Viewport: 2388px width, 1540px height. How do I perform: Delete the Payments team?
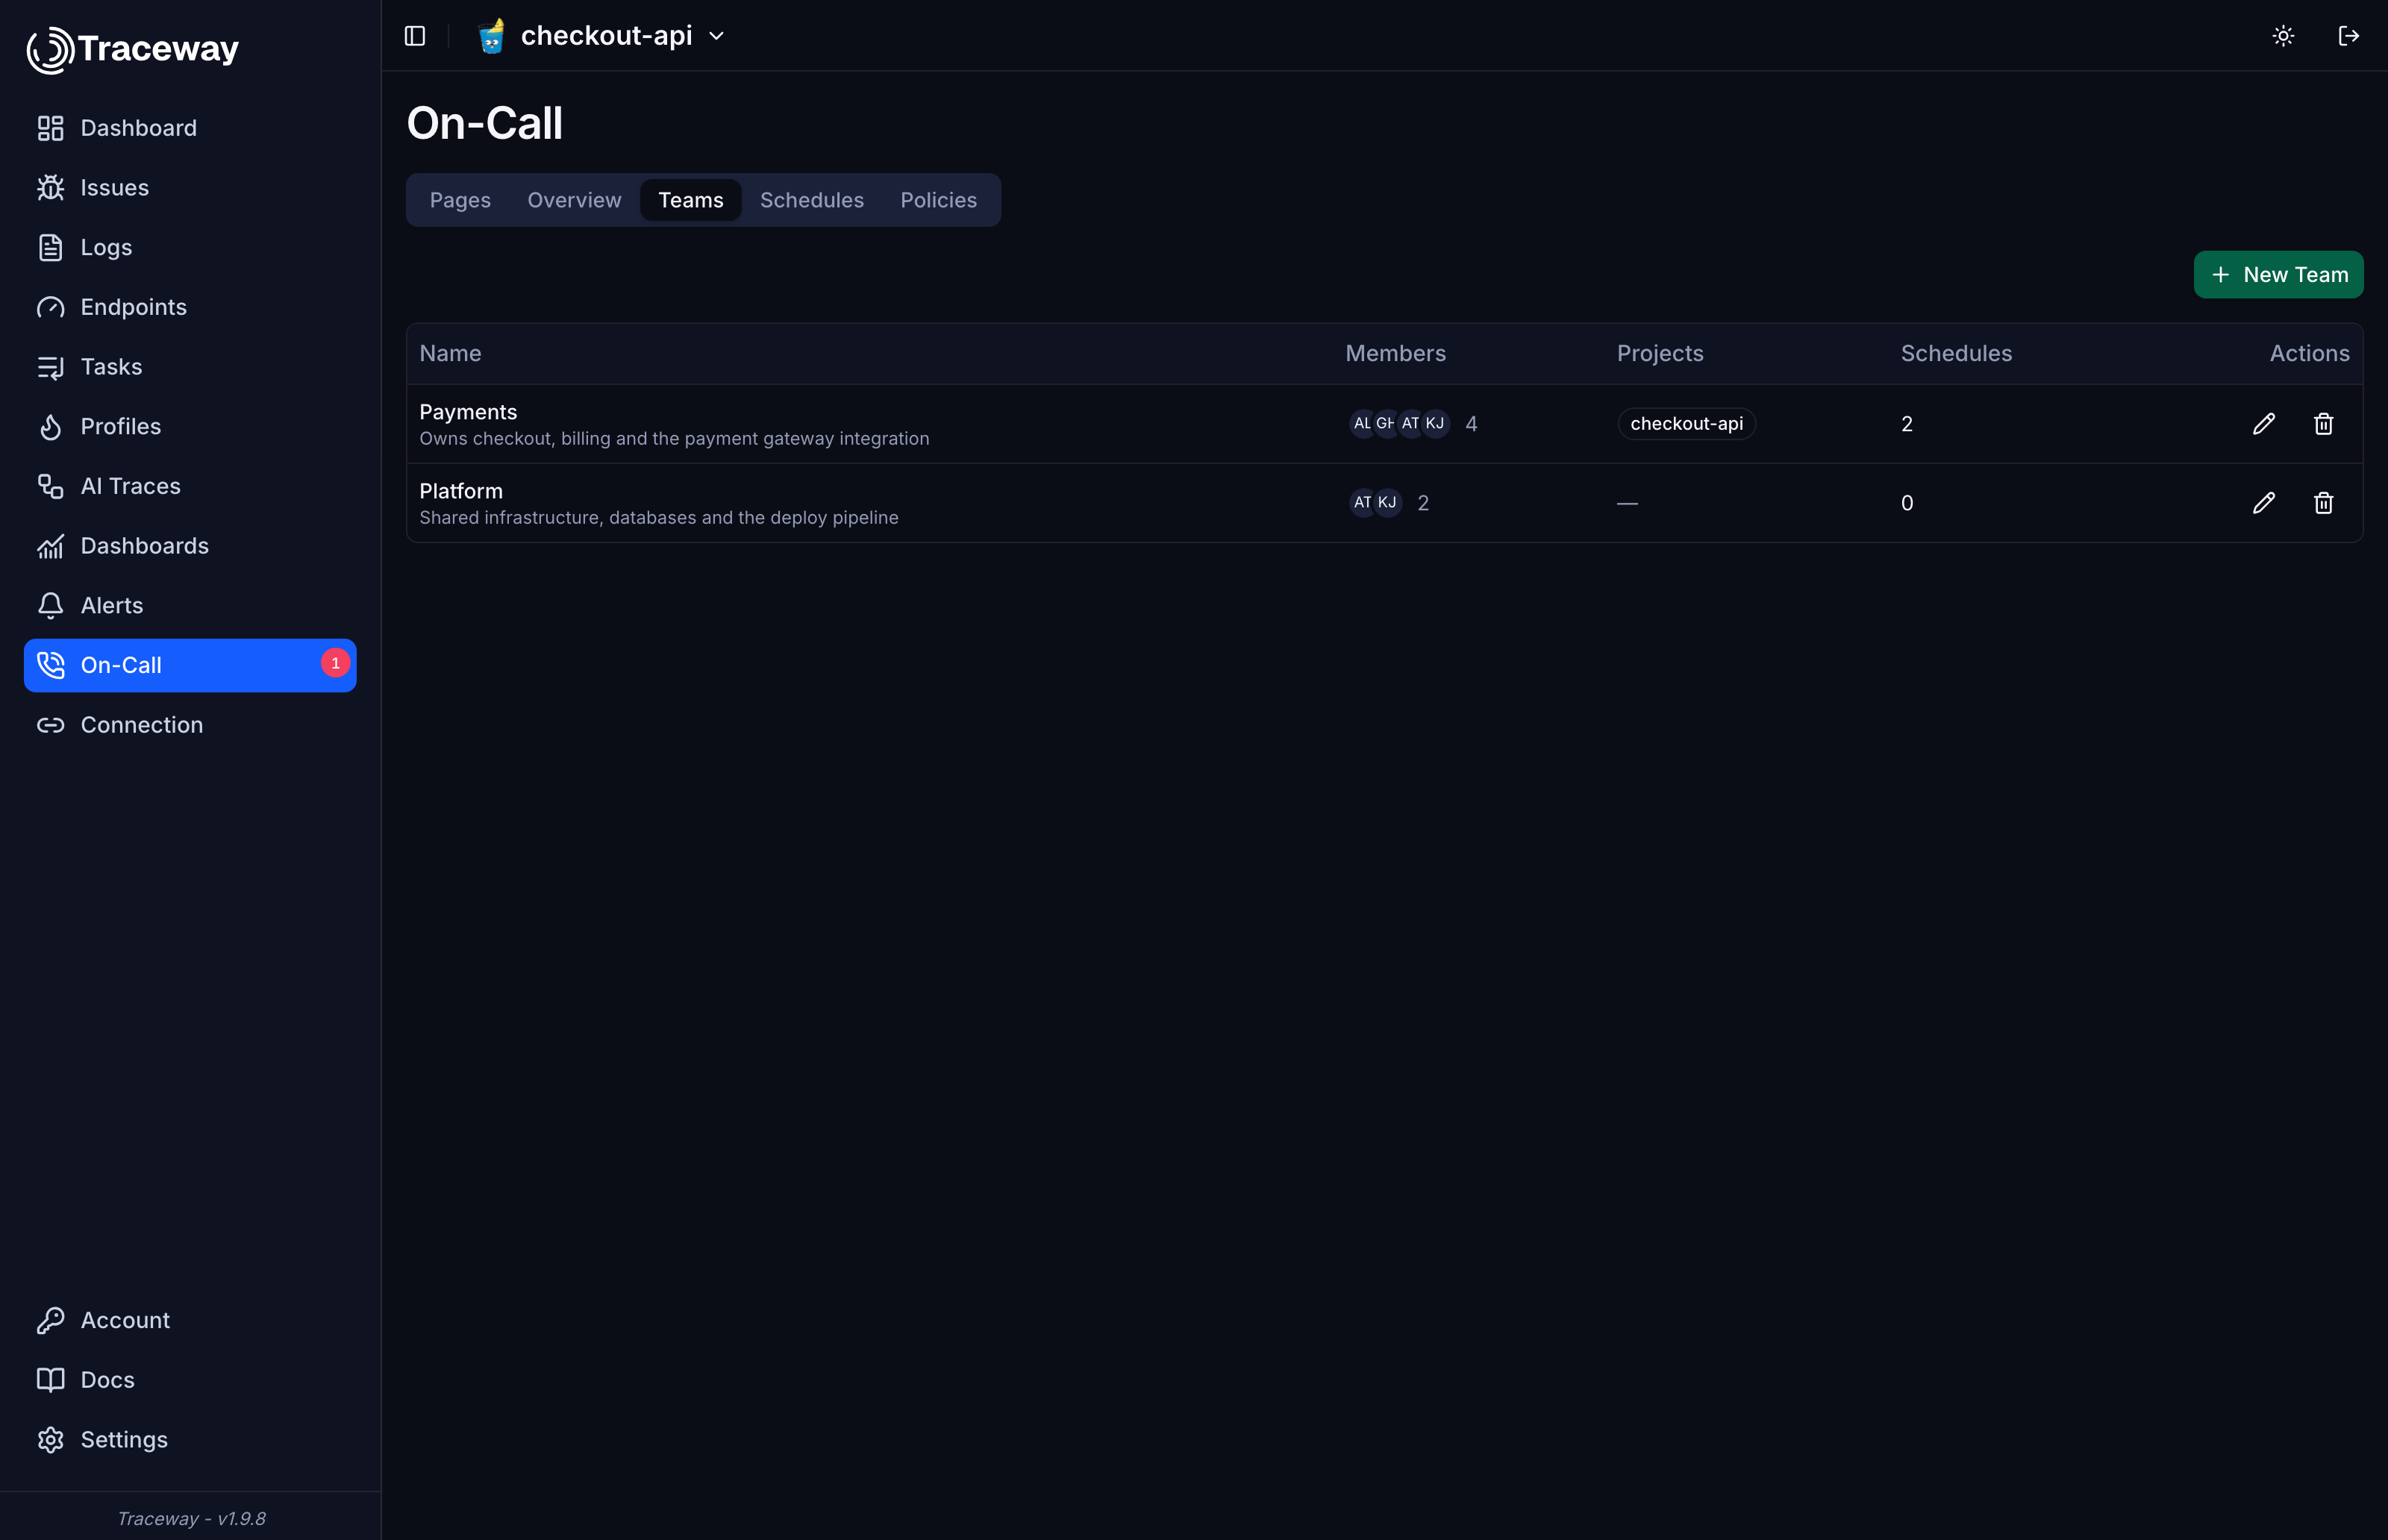tap(2323, 424)
